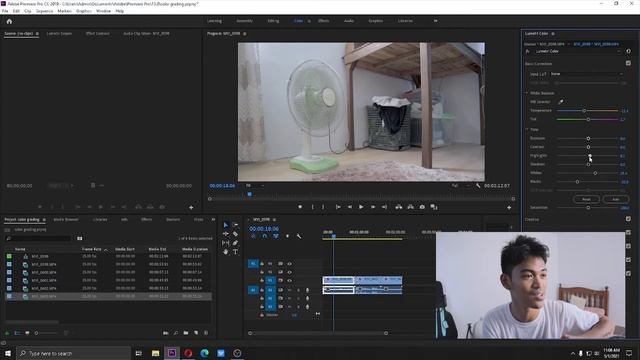
Task: Click the Home icon
Action: [x=9, y=21]
